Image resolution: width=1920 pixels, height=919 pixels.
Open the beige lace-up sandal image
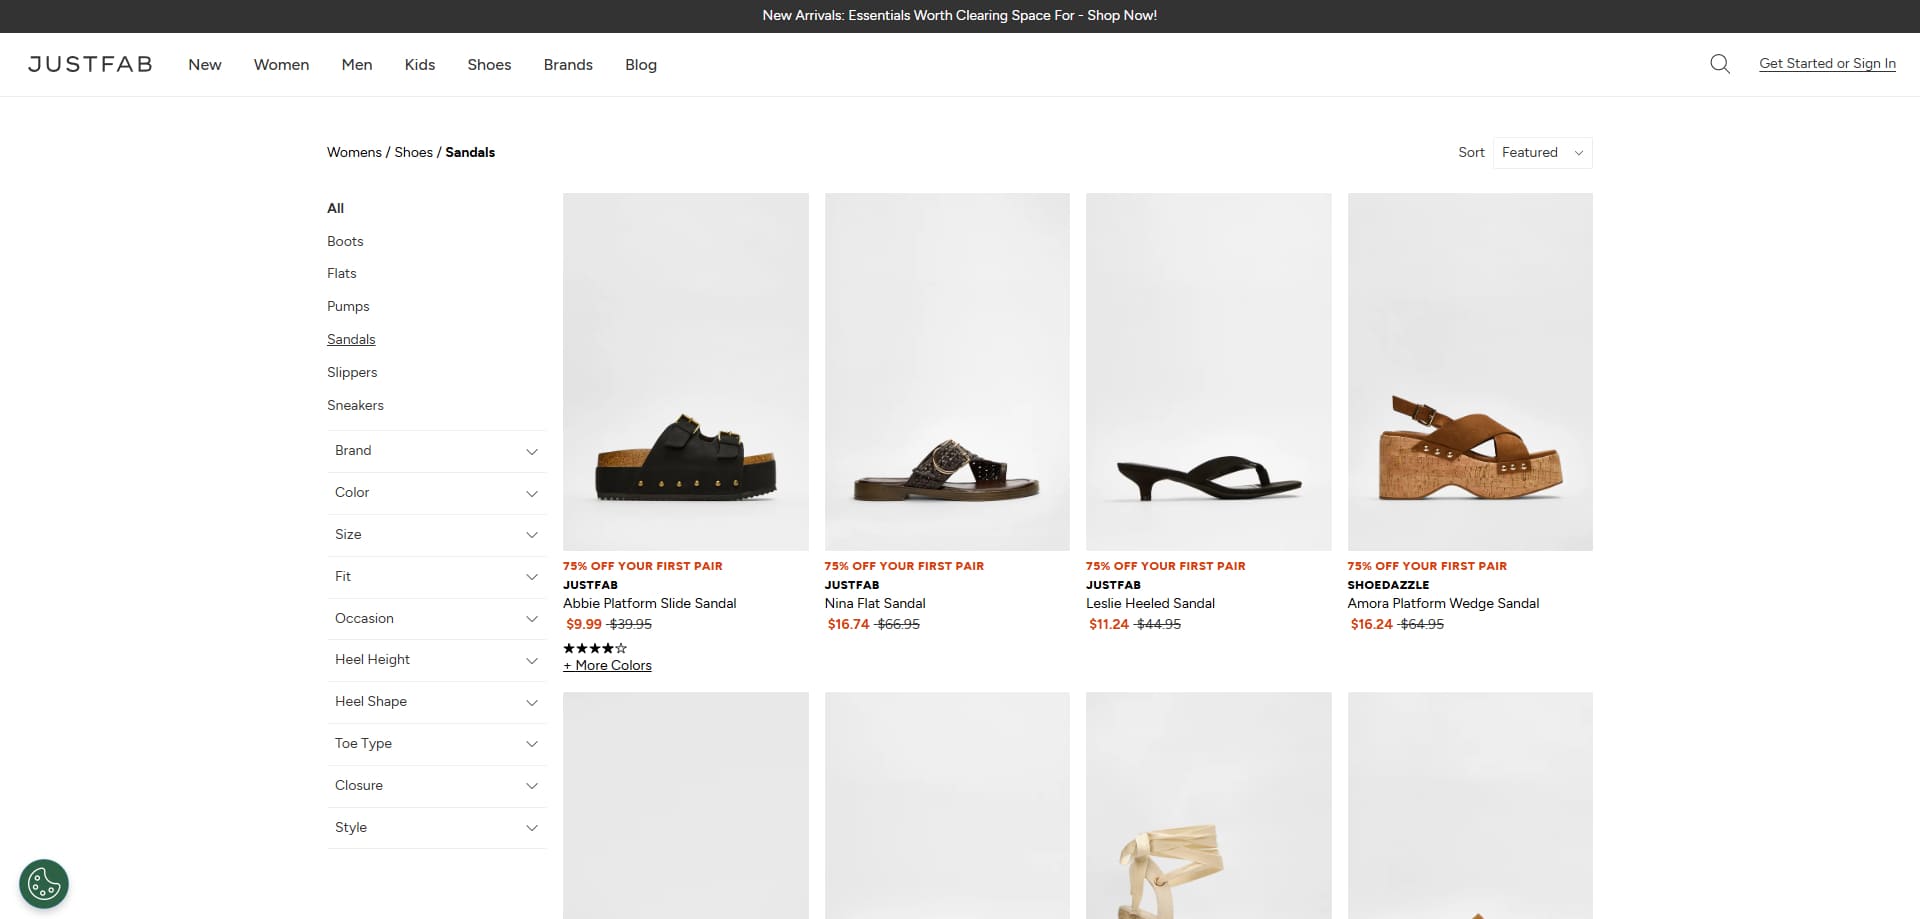[1209, 805]
